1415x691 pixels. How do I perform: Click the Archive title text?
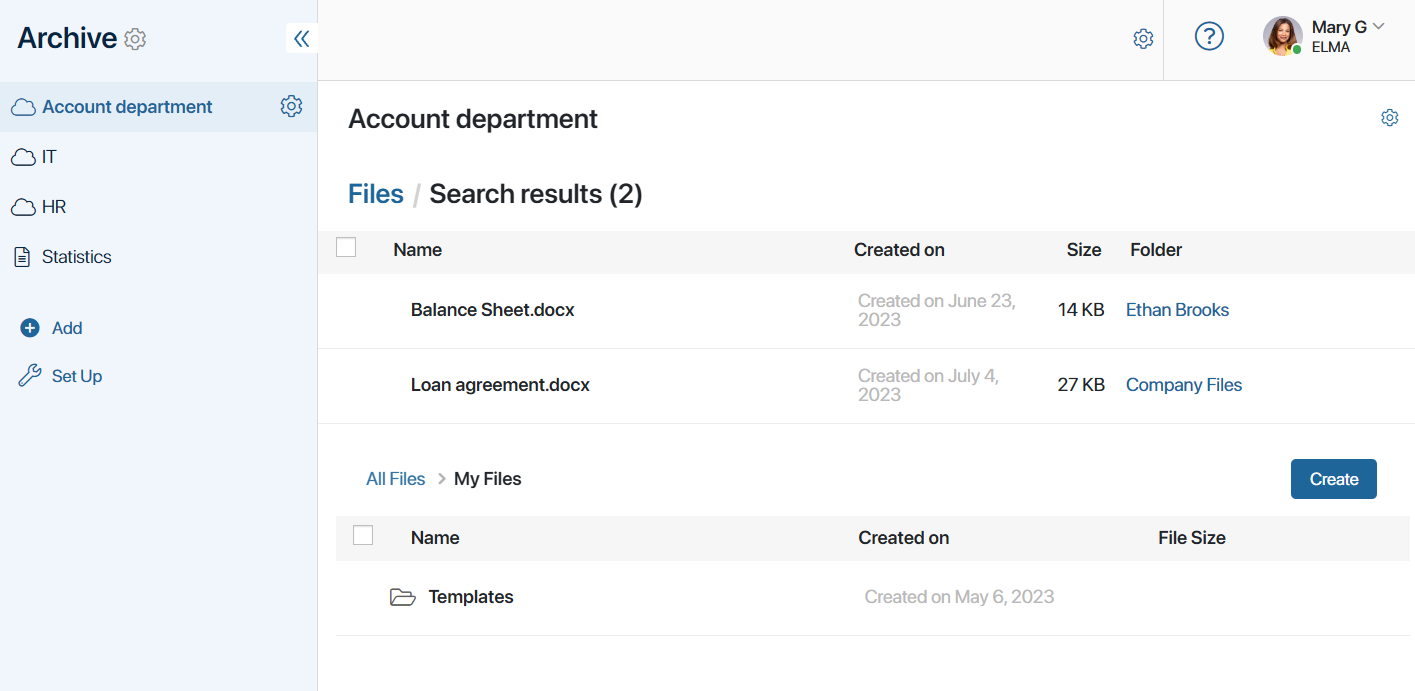[67, 38]
